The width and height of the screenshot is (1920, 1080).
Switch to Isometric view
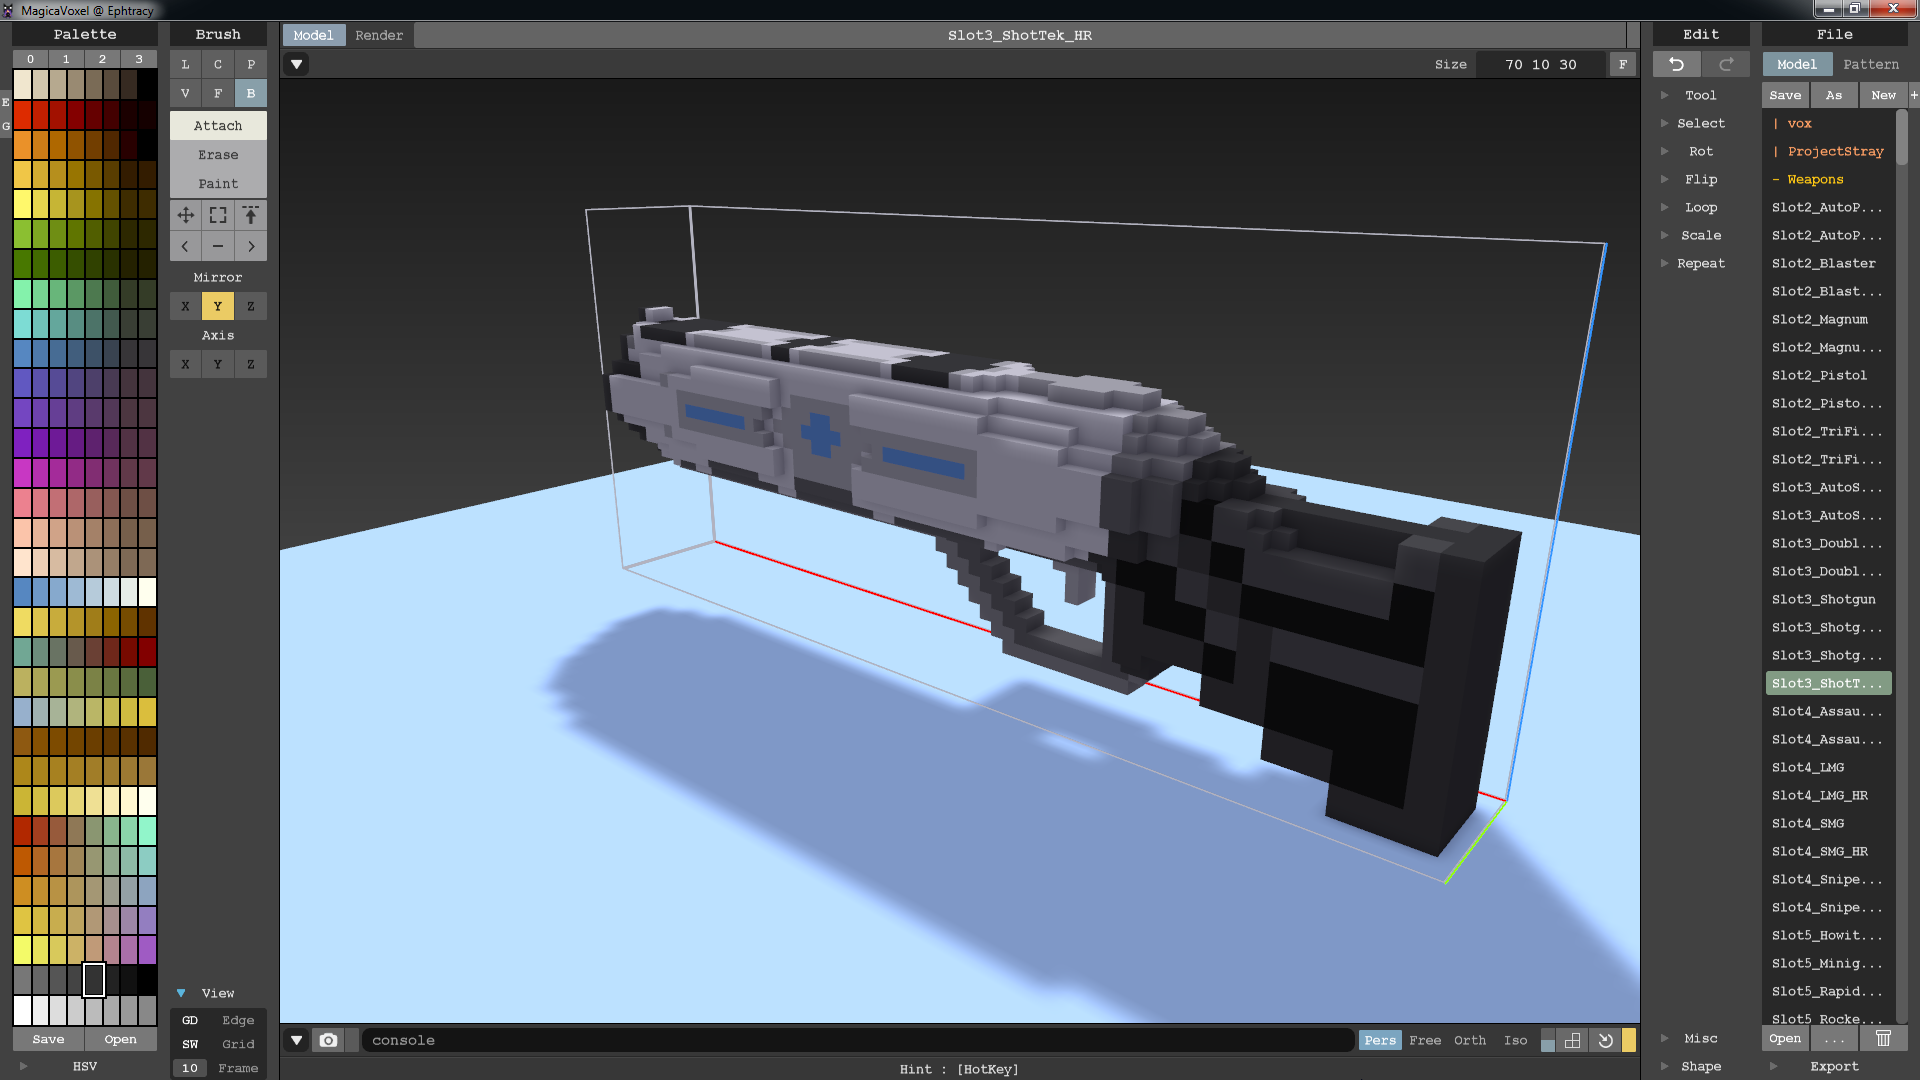pos(1515,1040)
